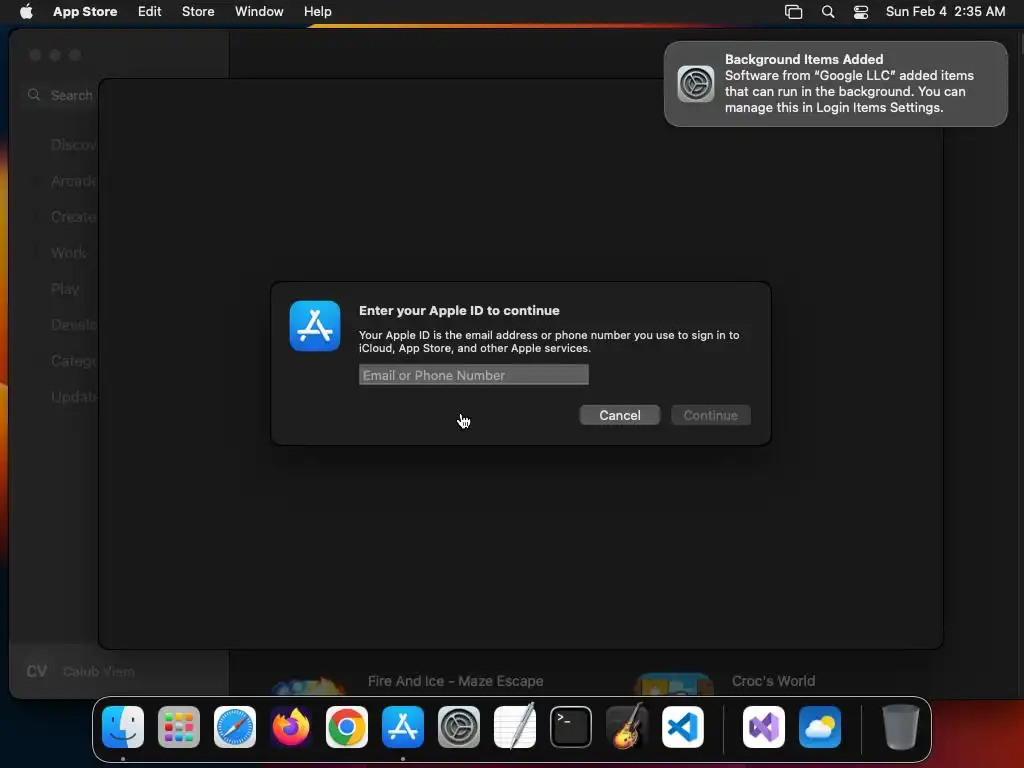This screenshot has width=1024, height=768.
Task: Select Discover in the App Store sidebar
Action: pyautogui.click(x=73, y=144)
